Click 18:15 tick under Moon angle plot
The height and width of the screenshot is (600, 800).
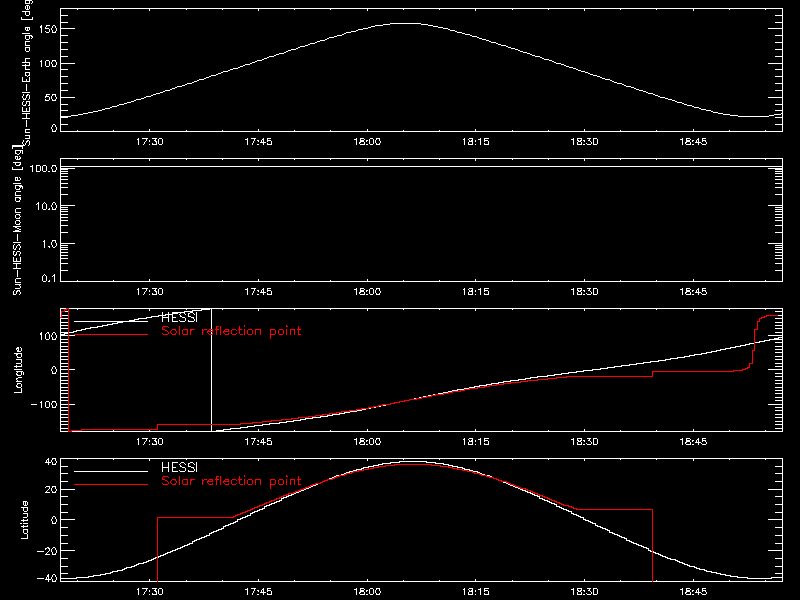(476, 292)
